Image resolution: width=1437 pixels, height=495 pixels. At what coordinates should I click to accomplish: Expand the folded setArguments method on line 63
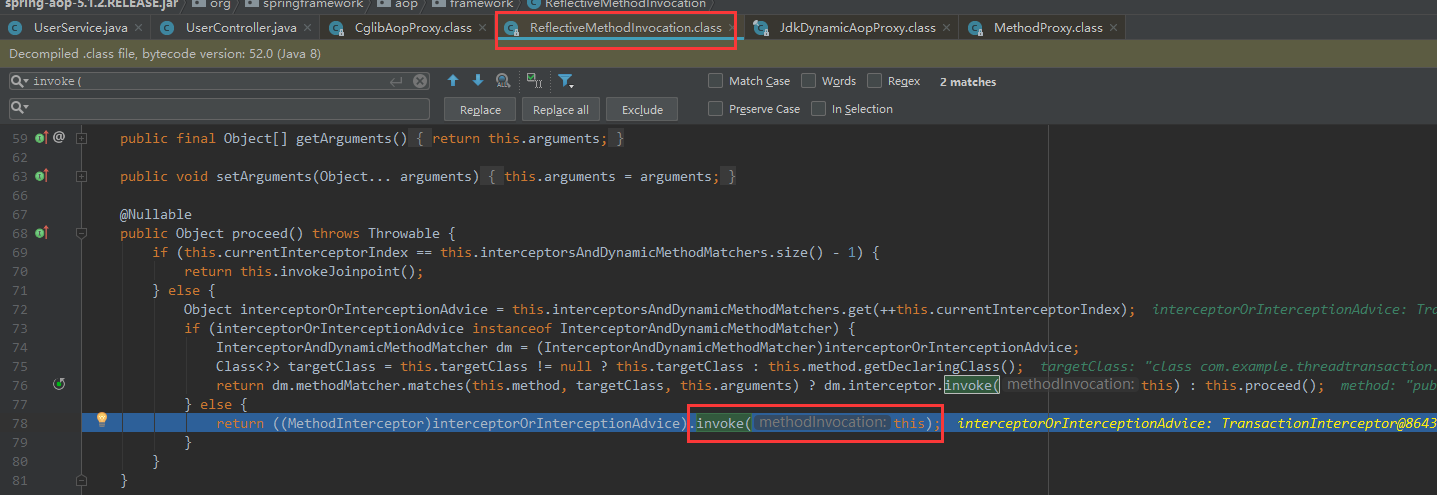coord(81,177)
